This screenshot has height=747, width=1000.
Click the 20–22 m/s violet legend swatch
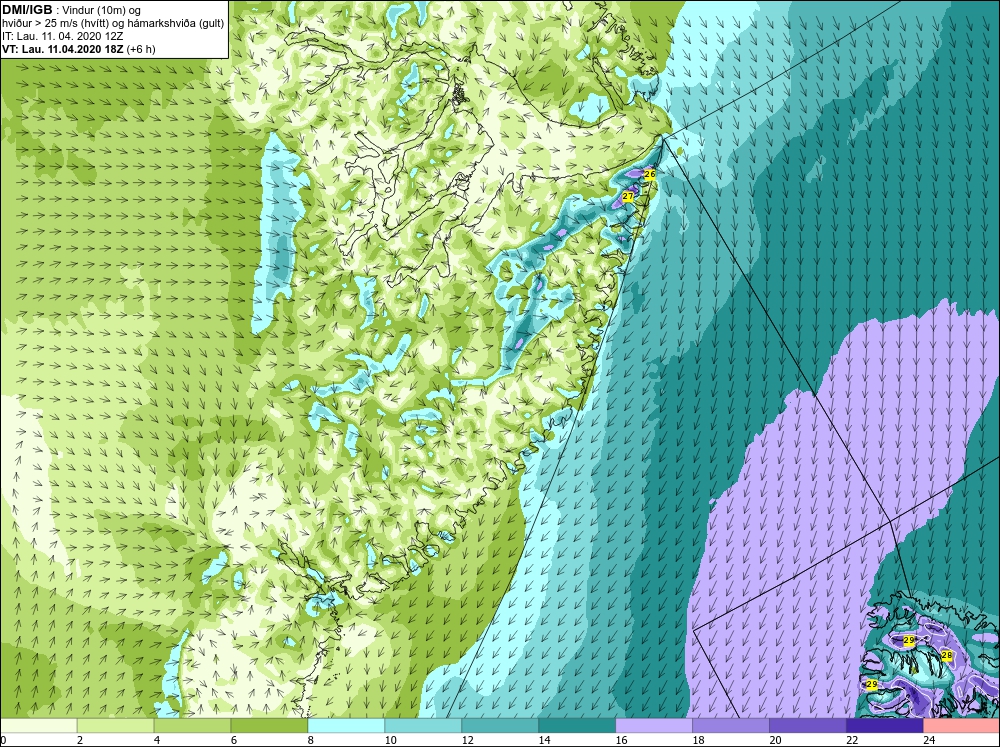click(x=807, y=726)
